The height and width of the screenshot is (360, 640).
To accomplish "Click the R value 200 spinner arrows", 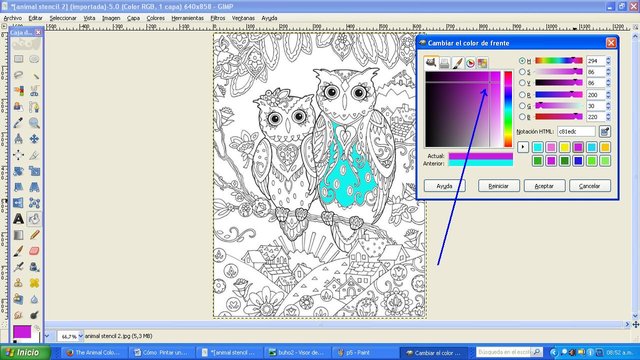I will pos(608,95).
